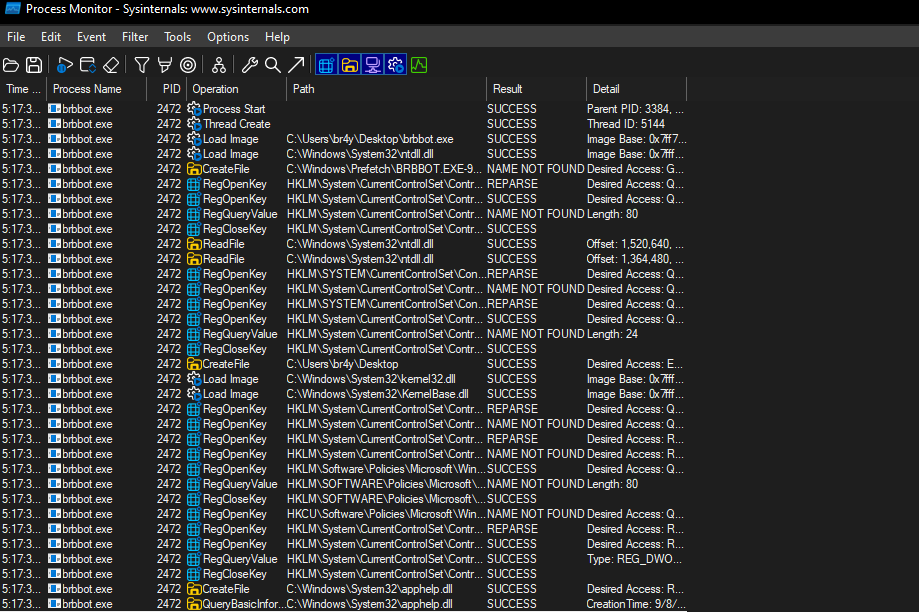Click the Result column header
This screenshot has width=919, height=612.
536,89
